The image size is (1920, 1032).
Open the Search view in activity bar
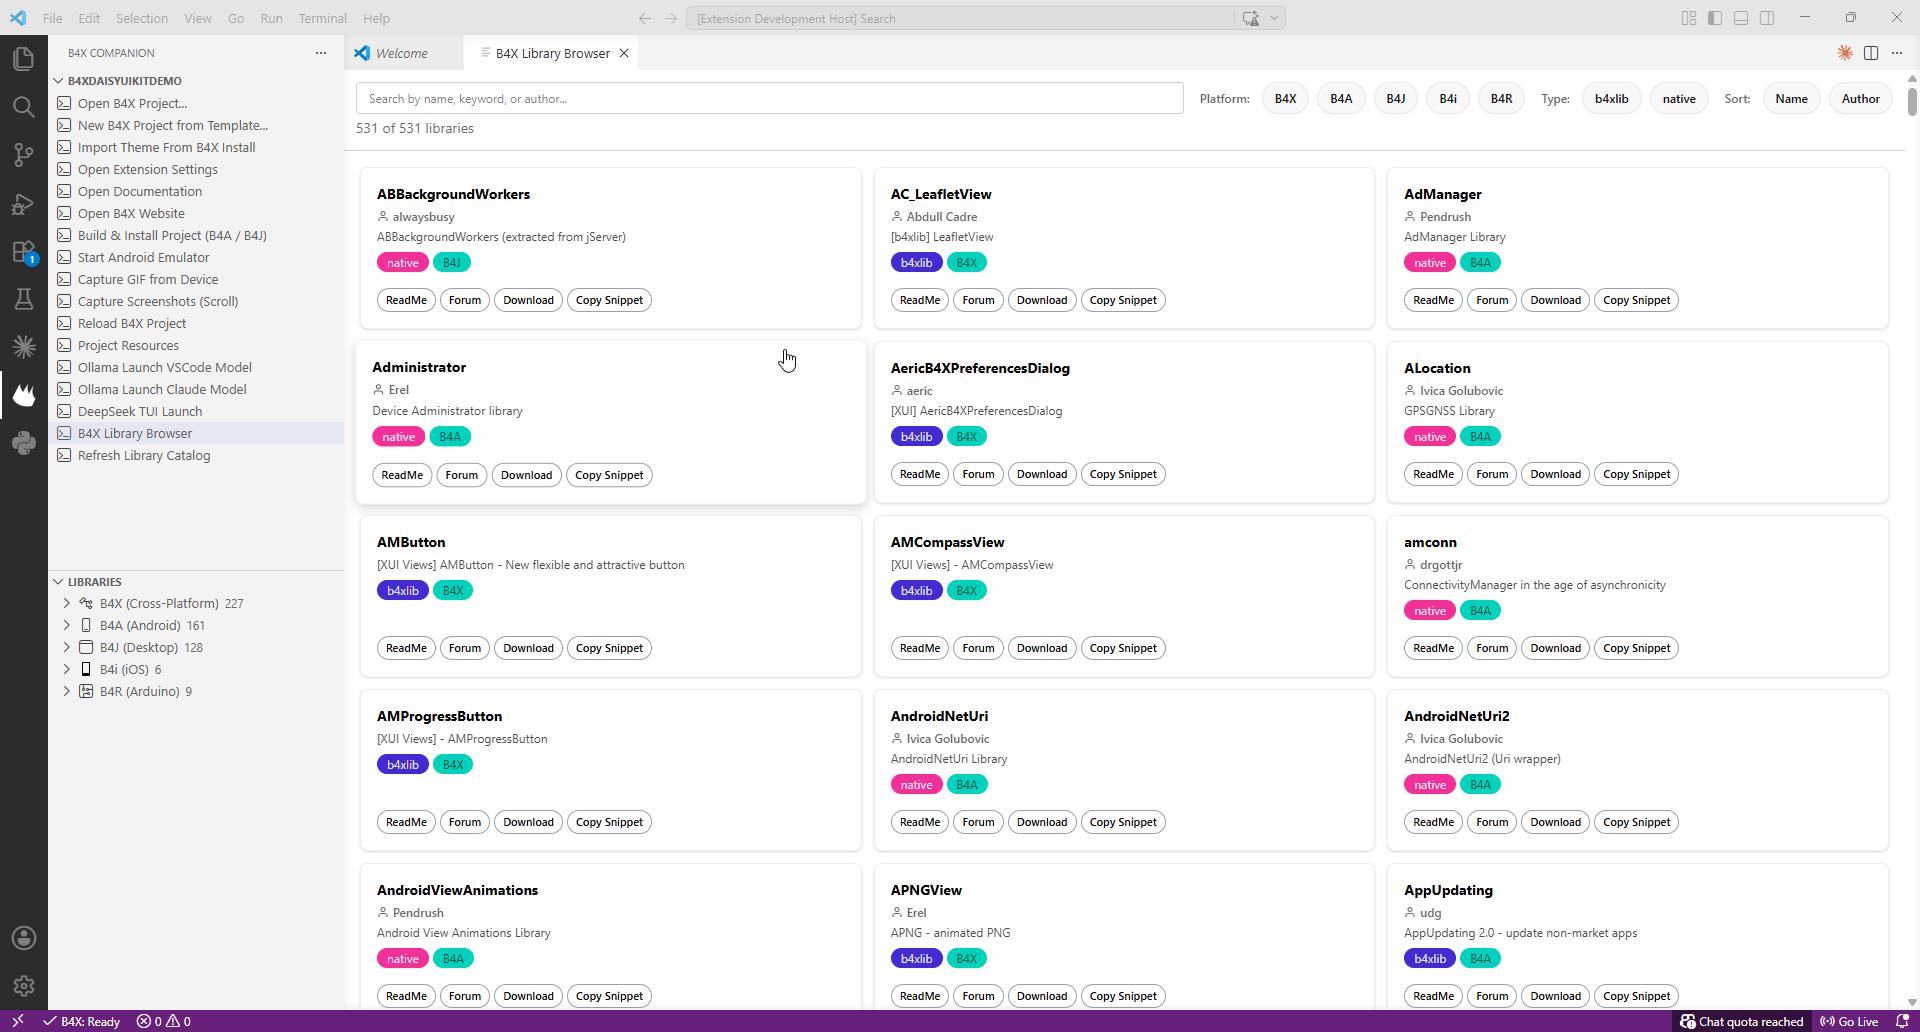[24, 107]
